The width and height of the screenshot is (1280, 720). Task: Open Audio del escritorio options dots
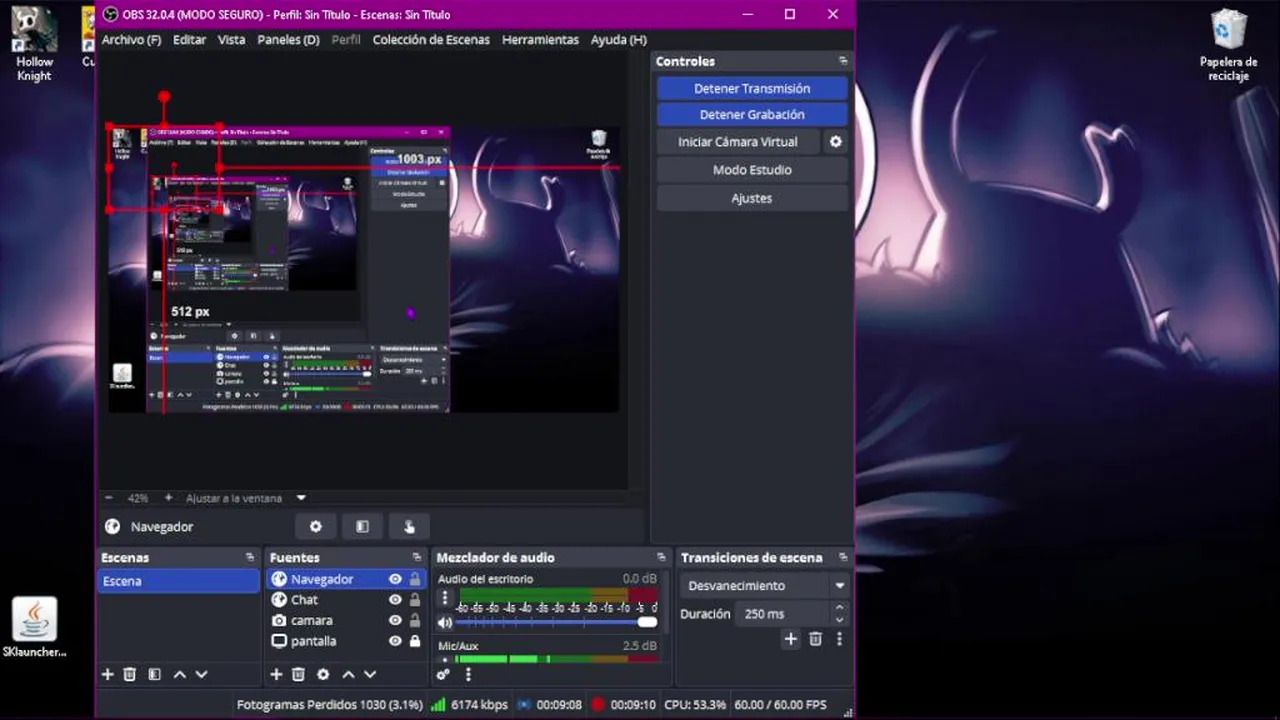pyautogui.click(x=445, y=599)
